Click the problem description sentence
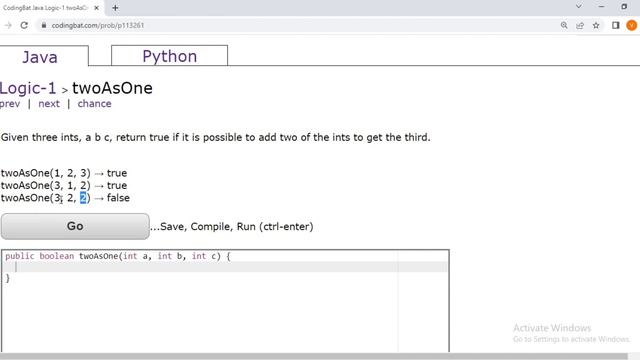640x360 pixels. pyautogui.click(x=216, y=137)
